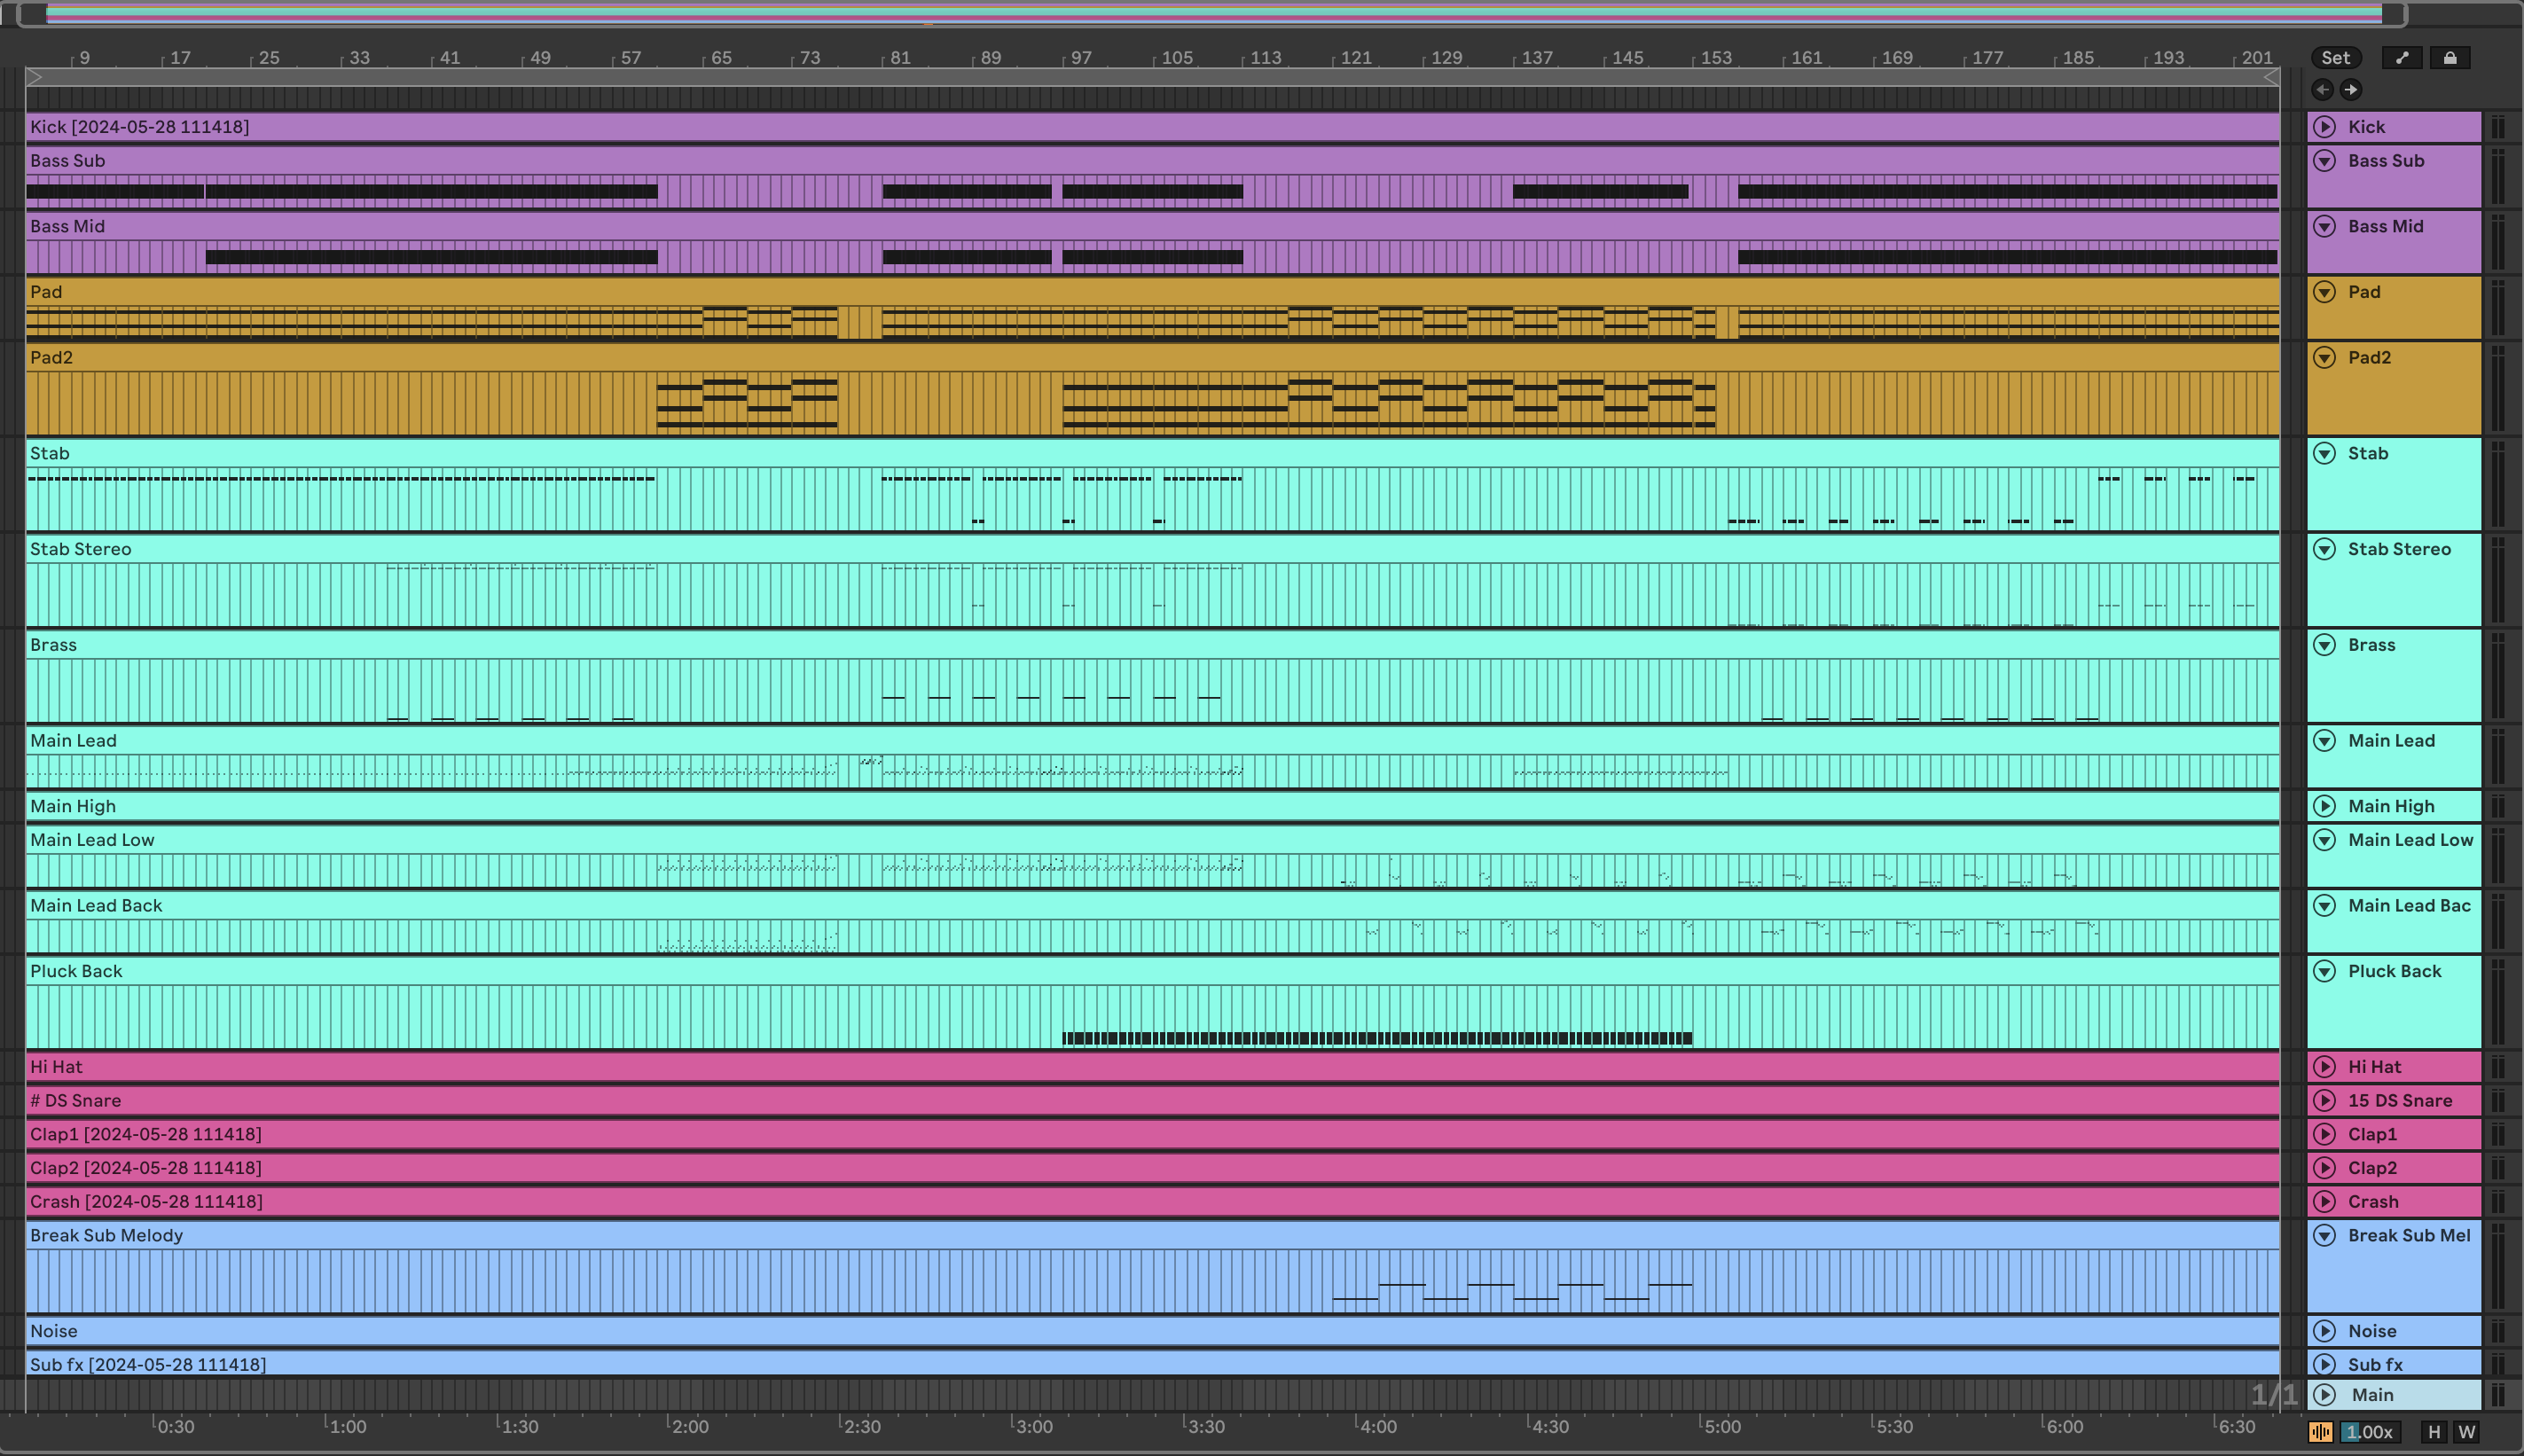Collapse the Pad2 track
2524x1456 pixels.
[2325, 358]
